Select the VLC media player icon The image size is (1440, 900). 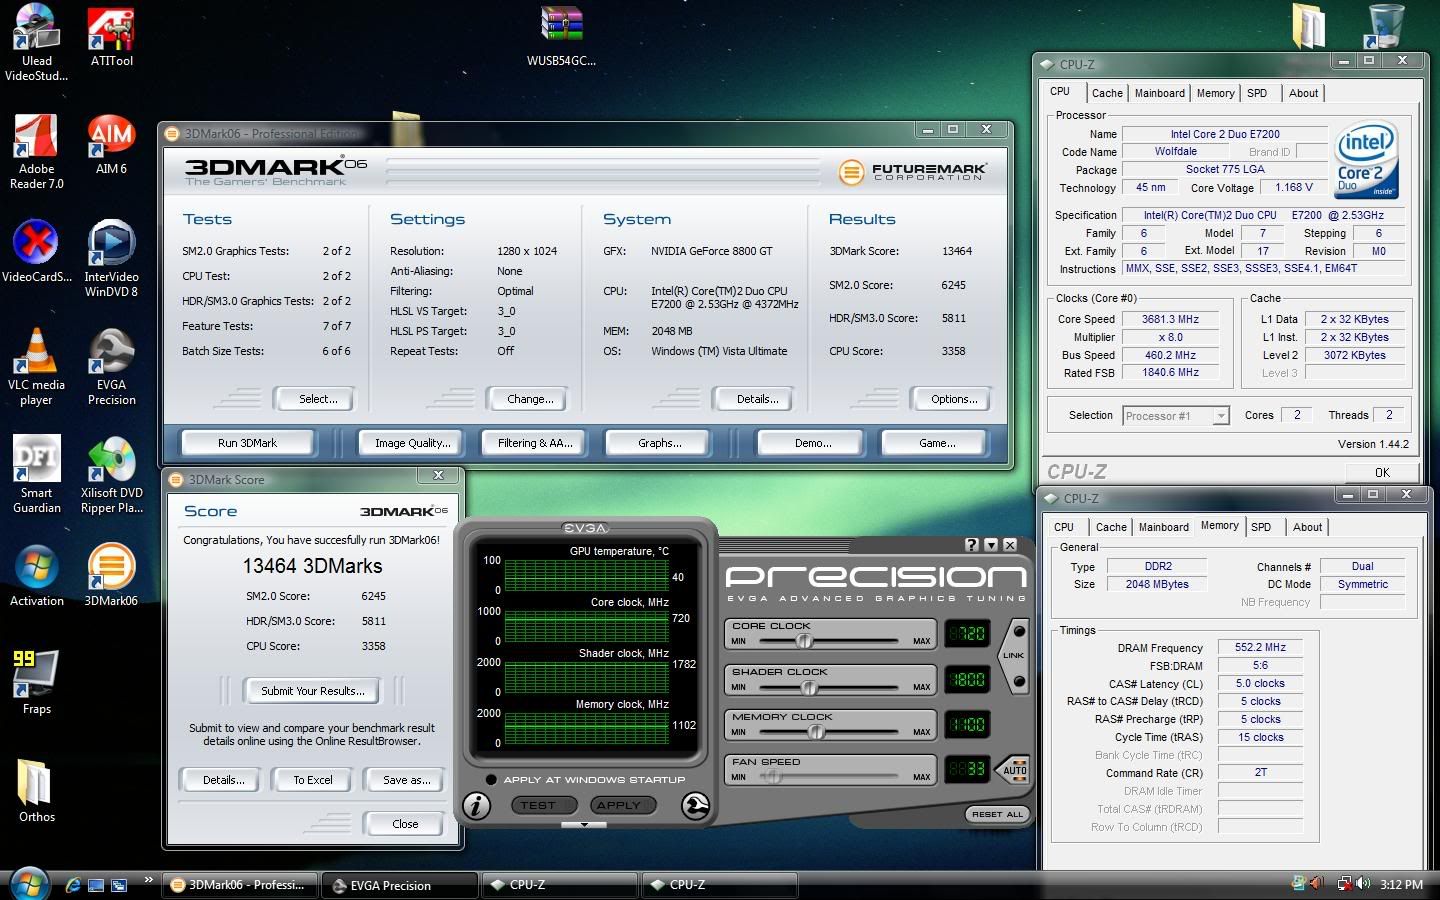point(36,367)
